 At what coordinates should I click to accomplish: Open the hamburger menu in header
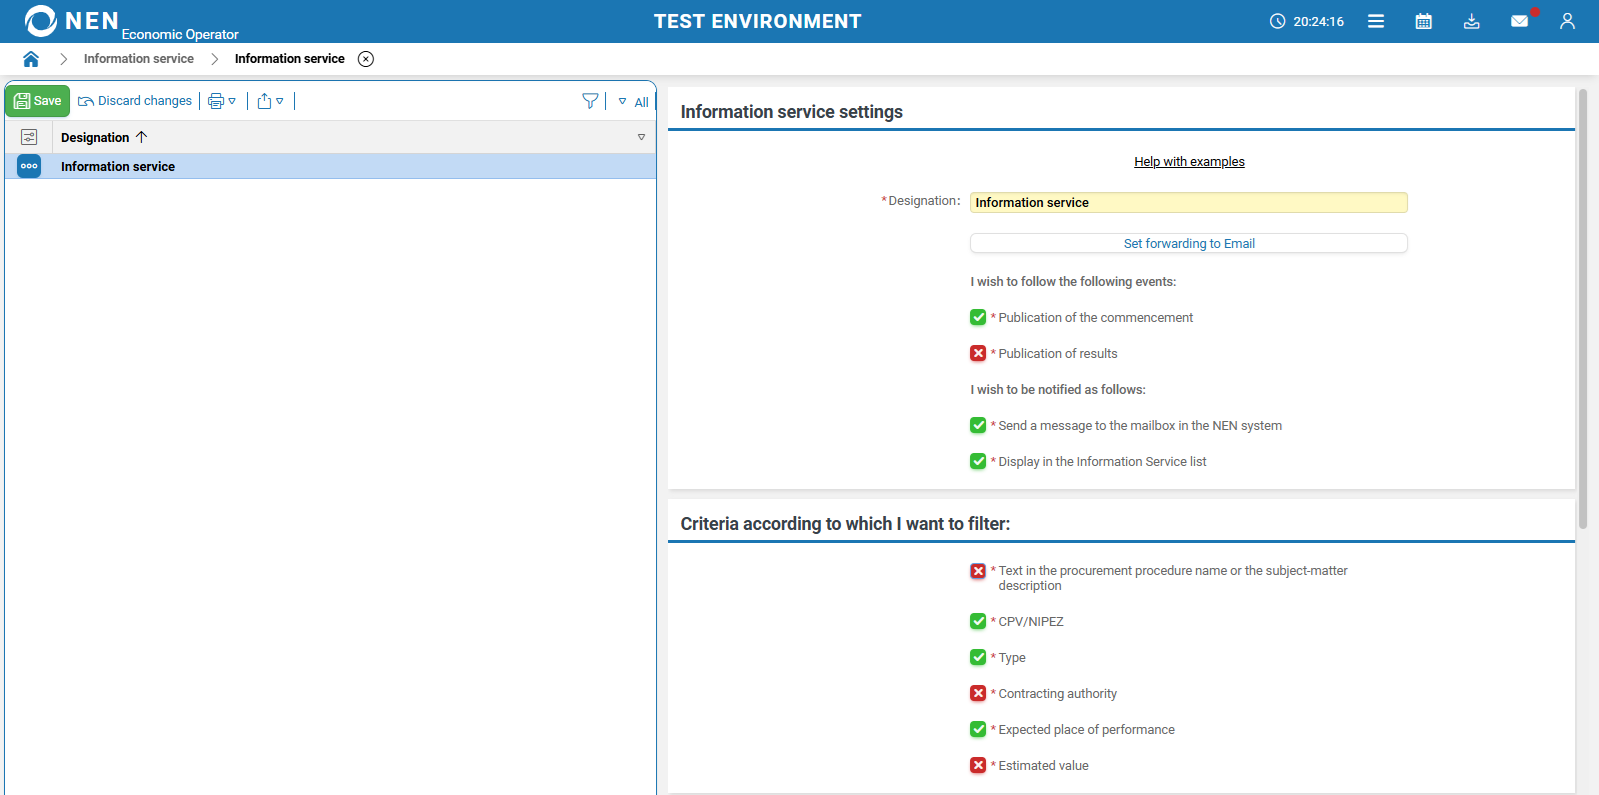tap(1376, 21)
